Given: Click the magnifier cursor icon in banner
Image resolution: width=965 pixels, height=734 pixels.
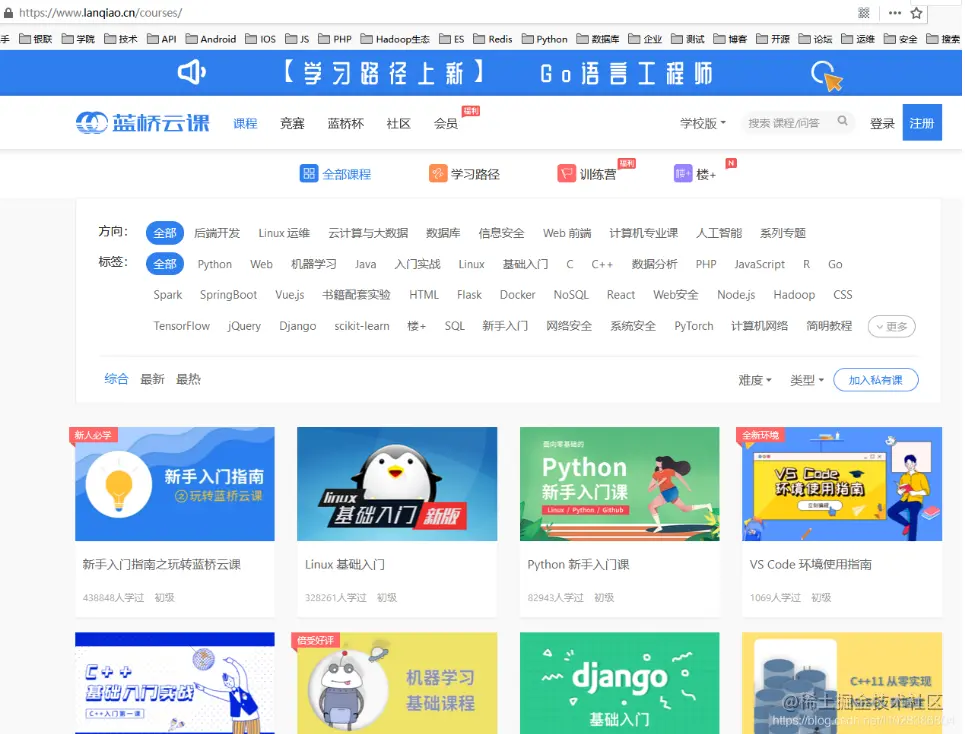Looking at the screenshot, I should pyautogui.click(x=826, y=76).
